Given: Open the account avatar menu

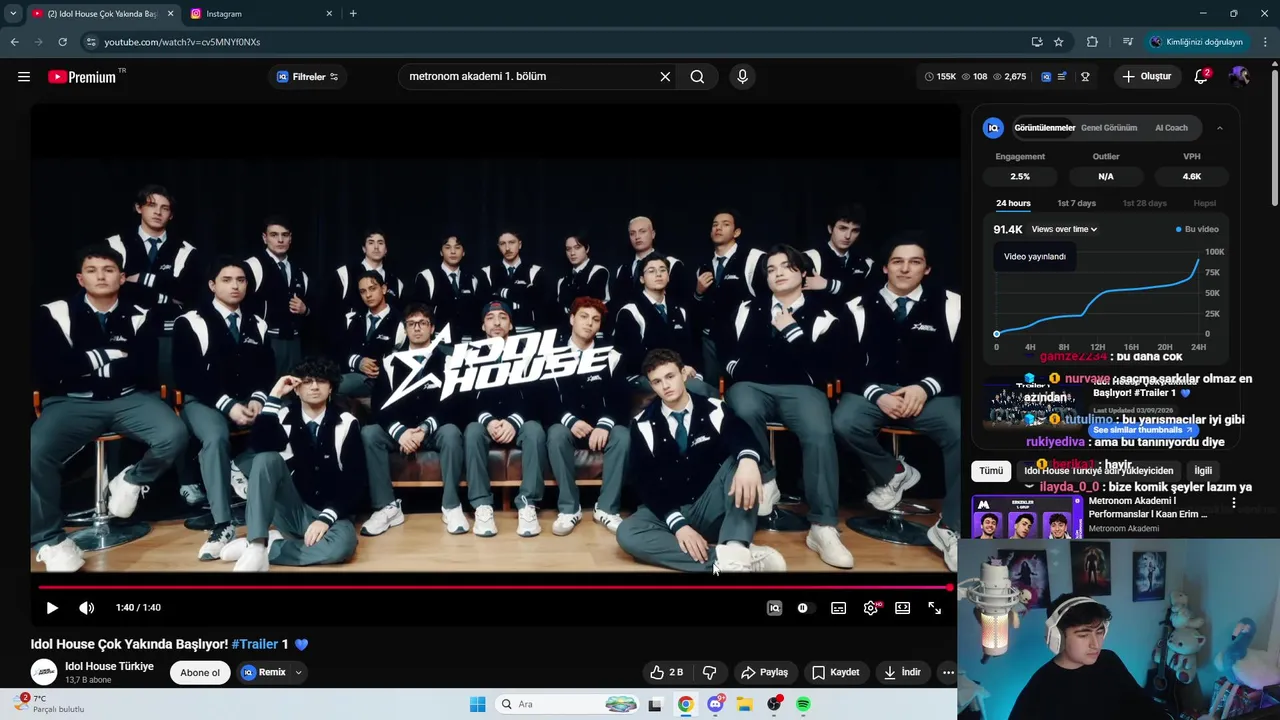Looking at the screenshot, I should (x=1239, y=77).
